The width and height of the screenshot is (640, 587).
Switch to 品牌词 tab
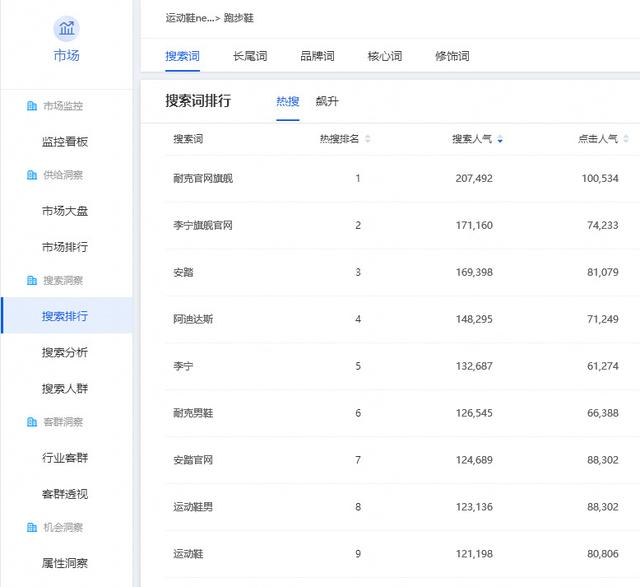click(x=318, y=56)
